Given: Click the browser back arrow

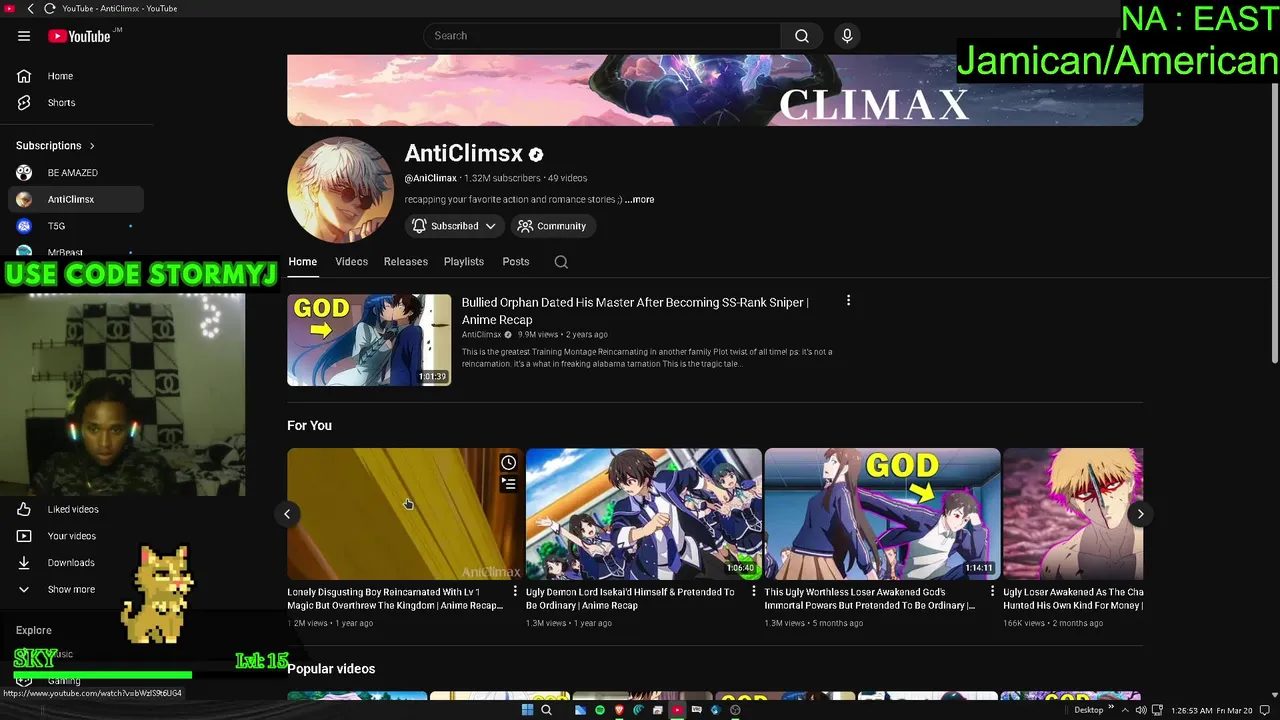Looking at the screenshot, I should coord(31,9).
